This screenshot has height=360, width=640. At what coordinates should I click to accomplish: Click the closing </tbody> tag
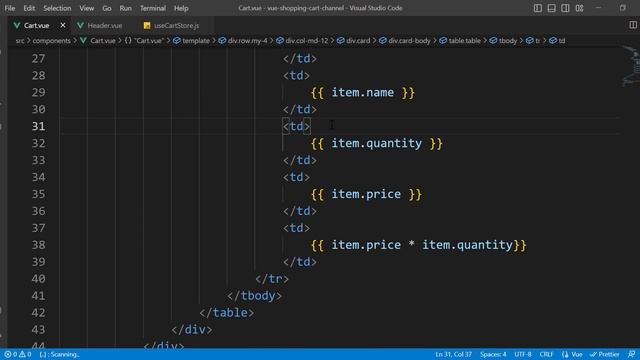click(254, 296)
